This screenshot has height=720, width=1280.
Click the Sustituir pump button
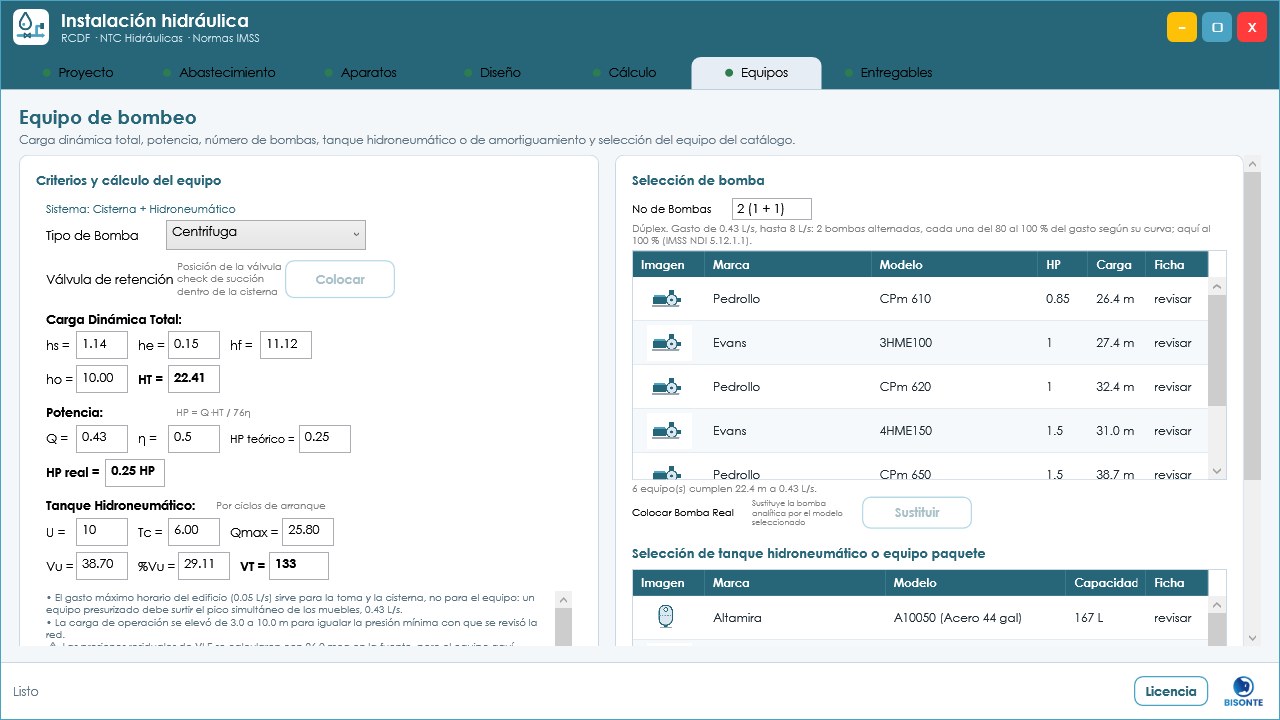pos(917,513)
